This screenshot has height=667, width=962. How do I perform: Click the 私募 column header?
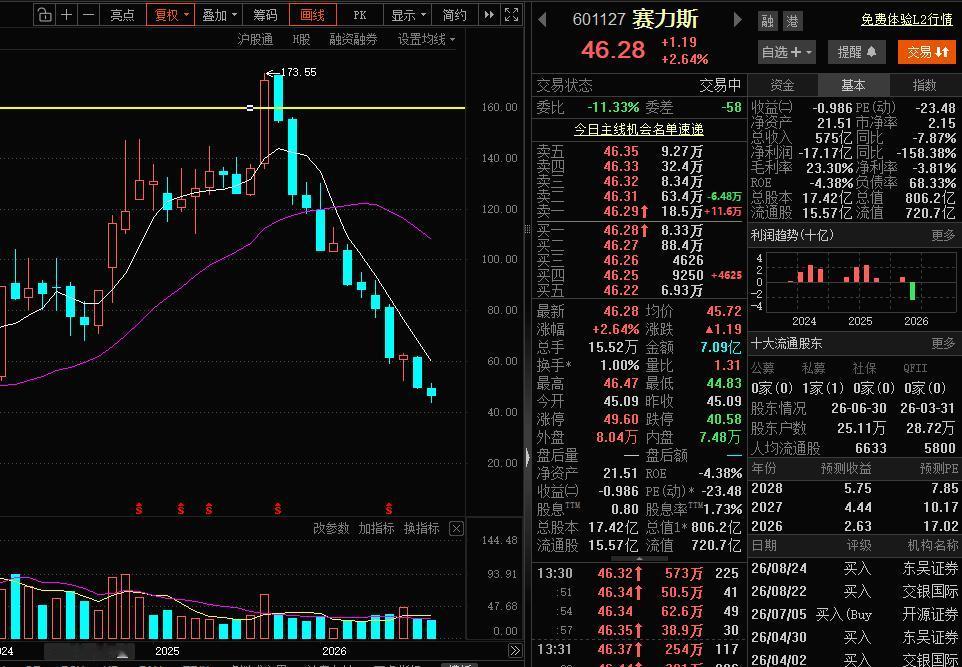pos(814,368)
